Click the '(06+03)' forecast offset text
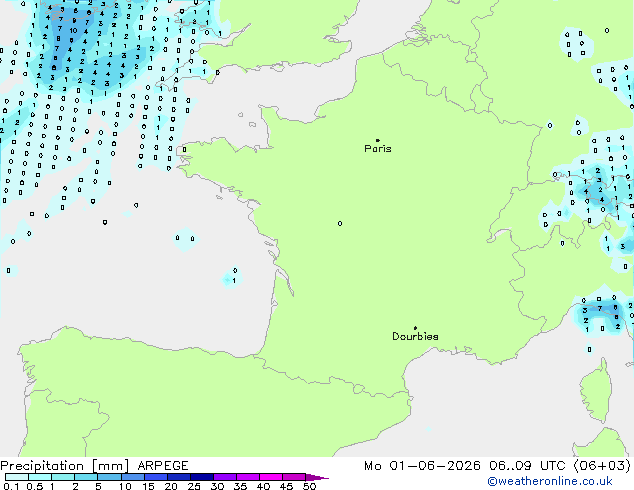Image resolution: width=634 pixels, height=490 pixels. [602, 466]
